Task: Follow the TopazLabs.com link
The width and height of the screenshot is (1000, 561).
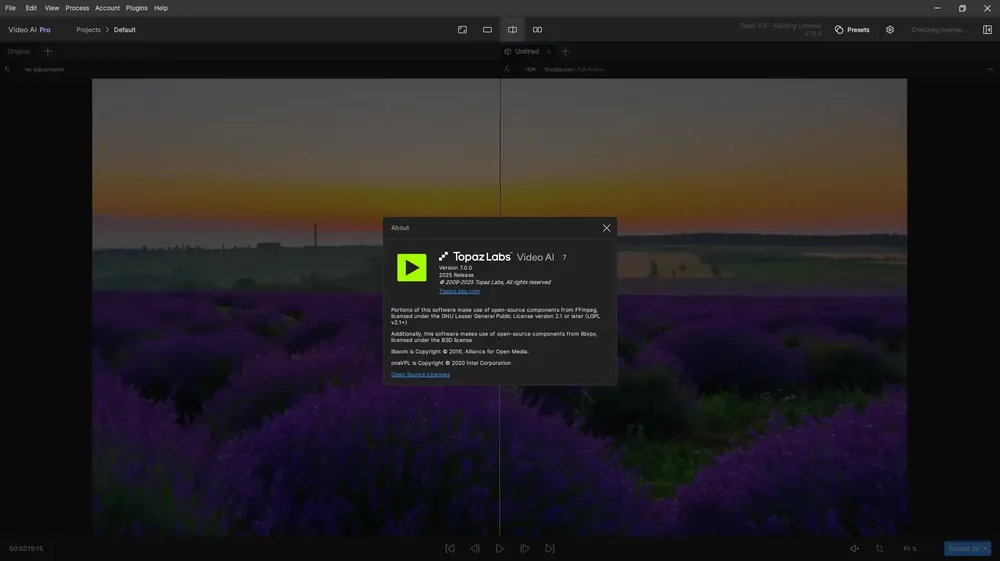Action: pos(459,291)
